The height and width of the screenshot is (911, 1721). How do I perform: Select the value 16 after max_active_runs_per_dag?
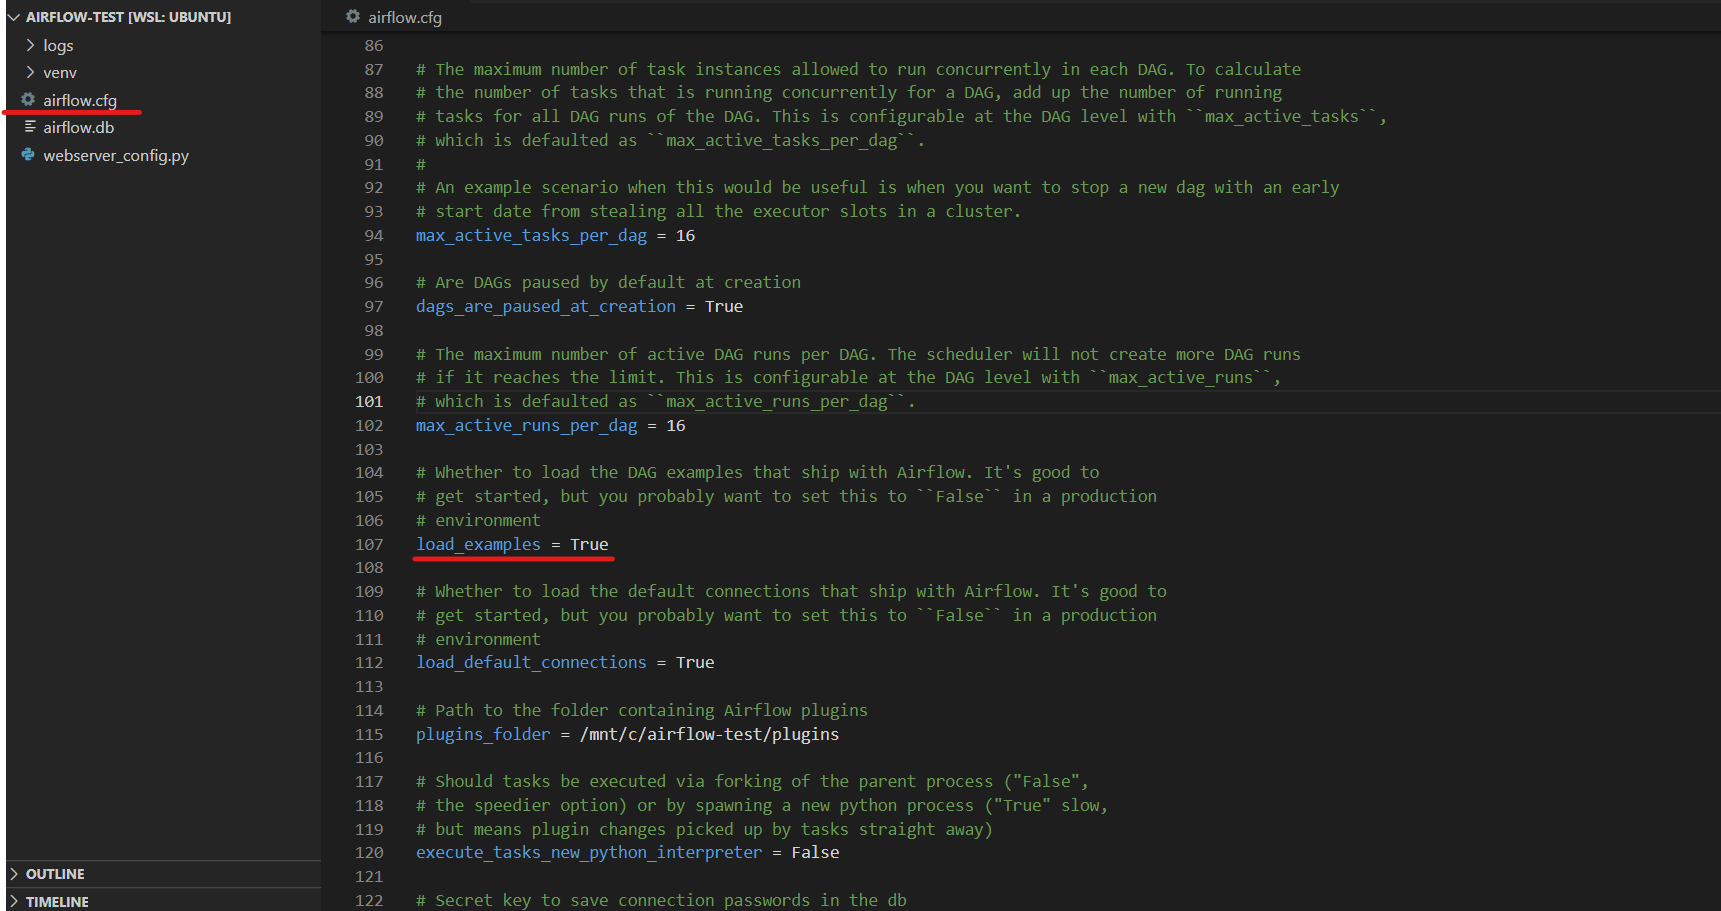(676, 425)
